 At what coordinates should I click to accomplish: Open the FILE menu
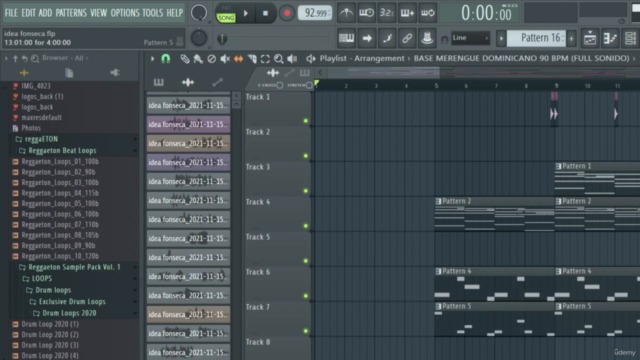[x=11, y=13]
